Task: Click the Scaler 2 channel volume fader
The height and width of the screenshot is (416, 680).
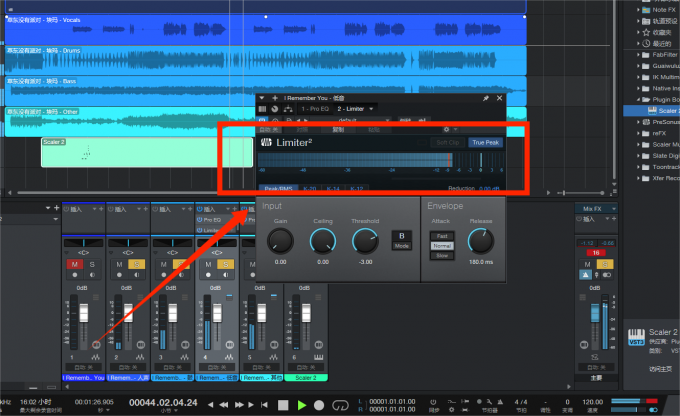Action: pyautogui.click(x=306, y=313)
